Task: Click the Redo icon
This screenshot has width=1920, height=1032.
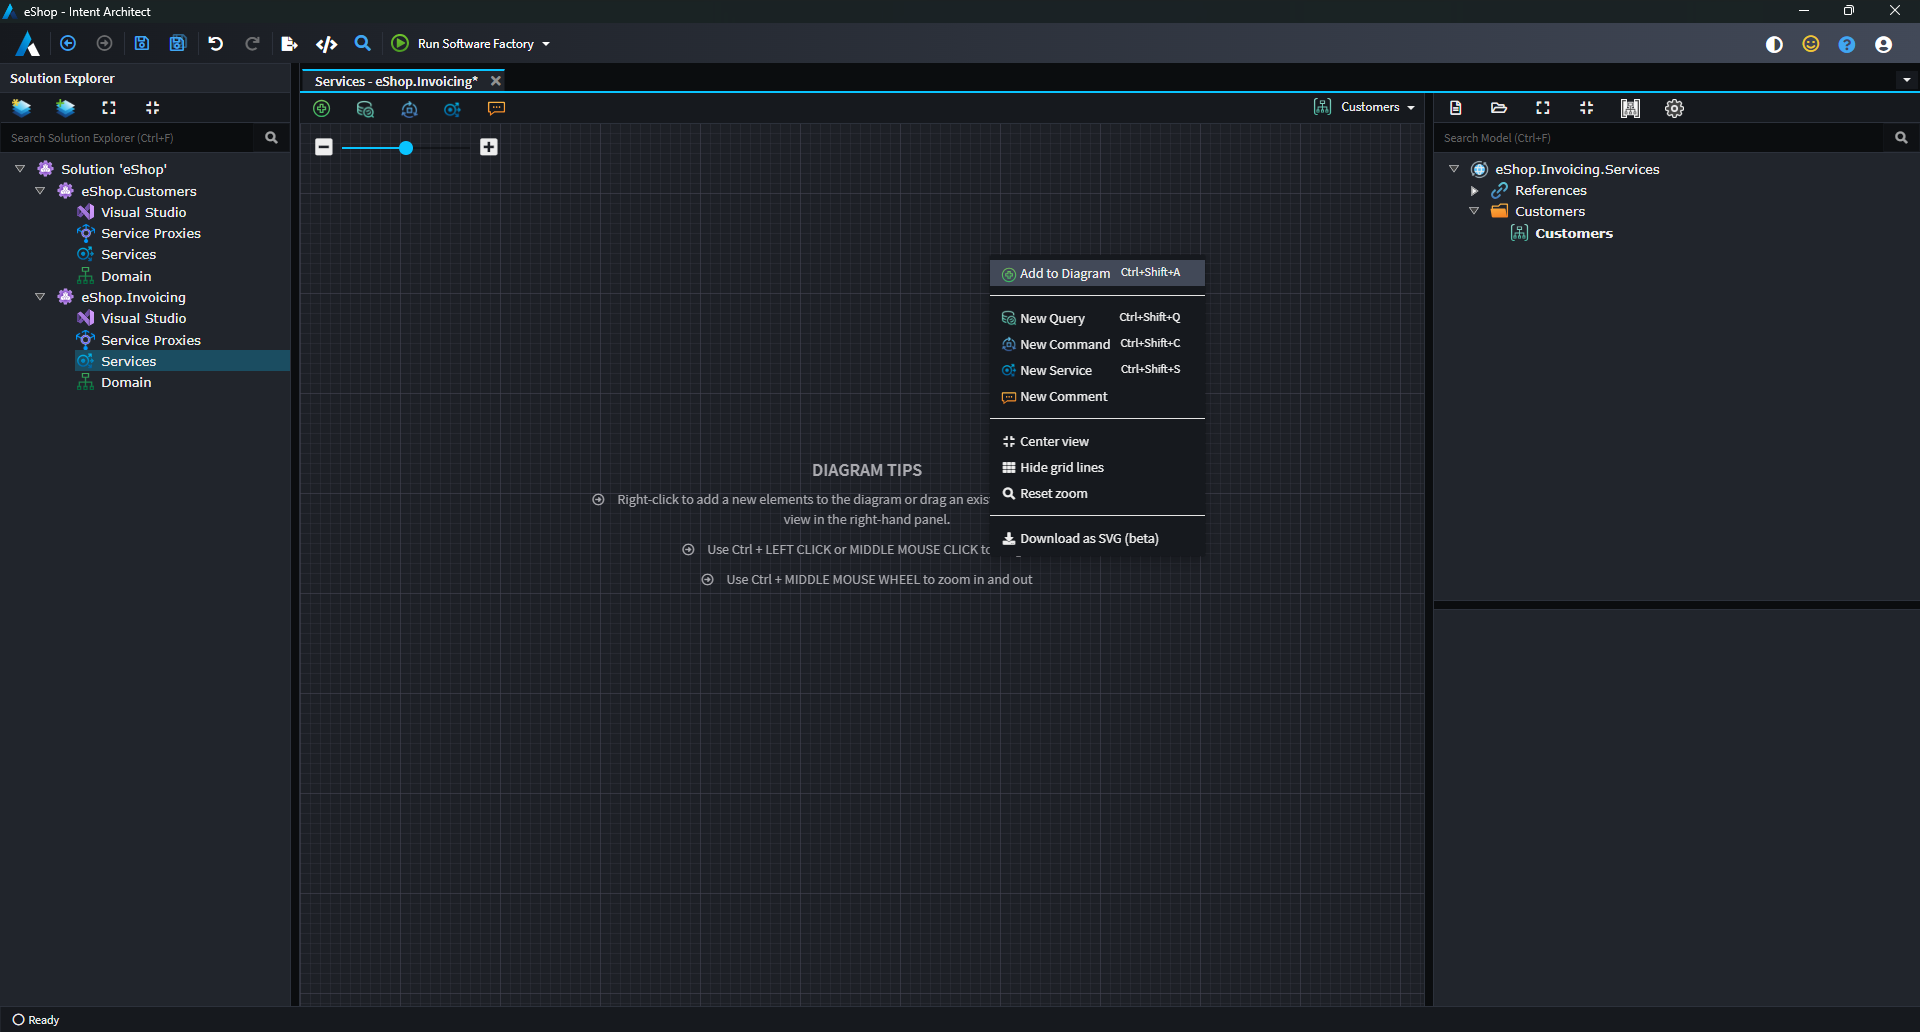Action: click(x=252, y=44)
